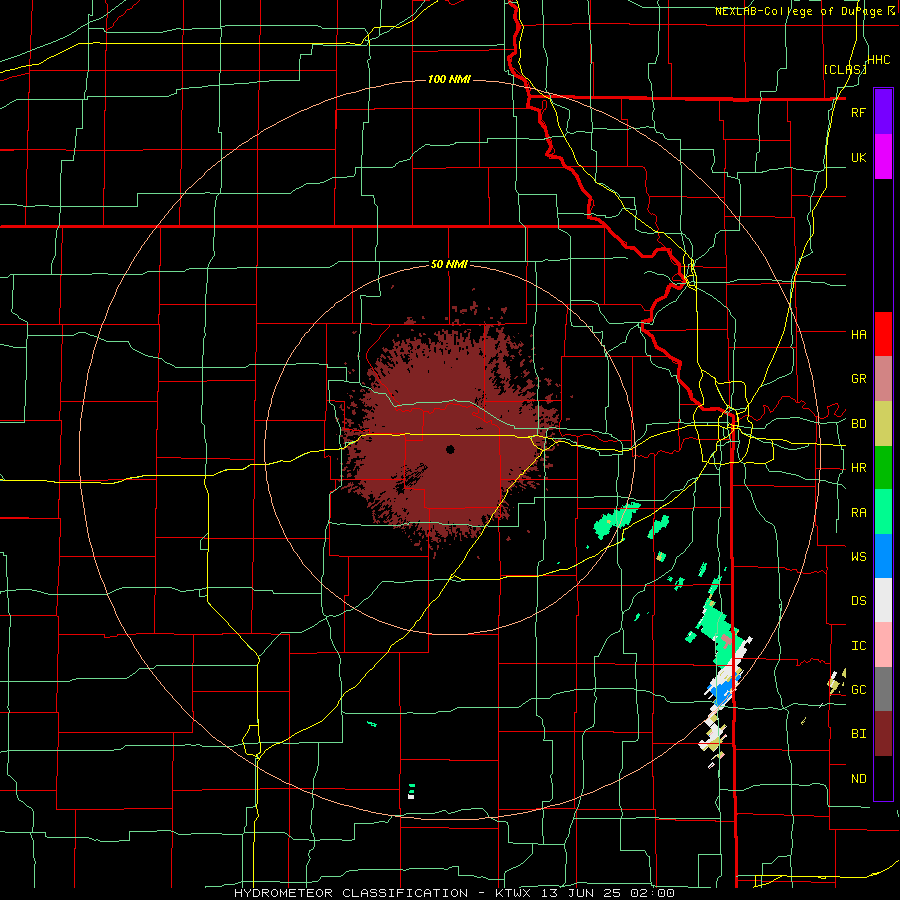Click the blue wet snow echo near the state line
The image size is (900, 900).
[722, 691]
